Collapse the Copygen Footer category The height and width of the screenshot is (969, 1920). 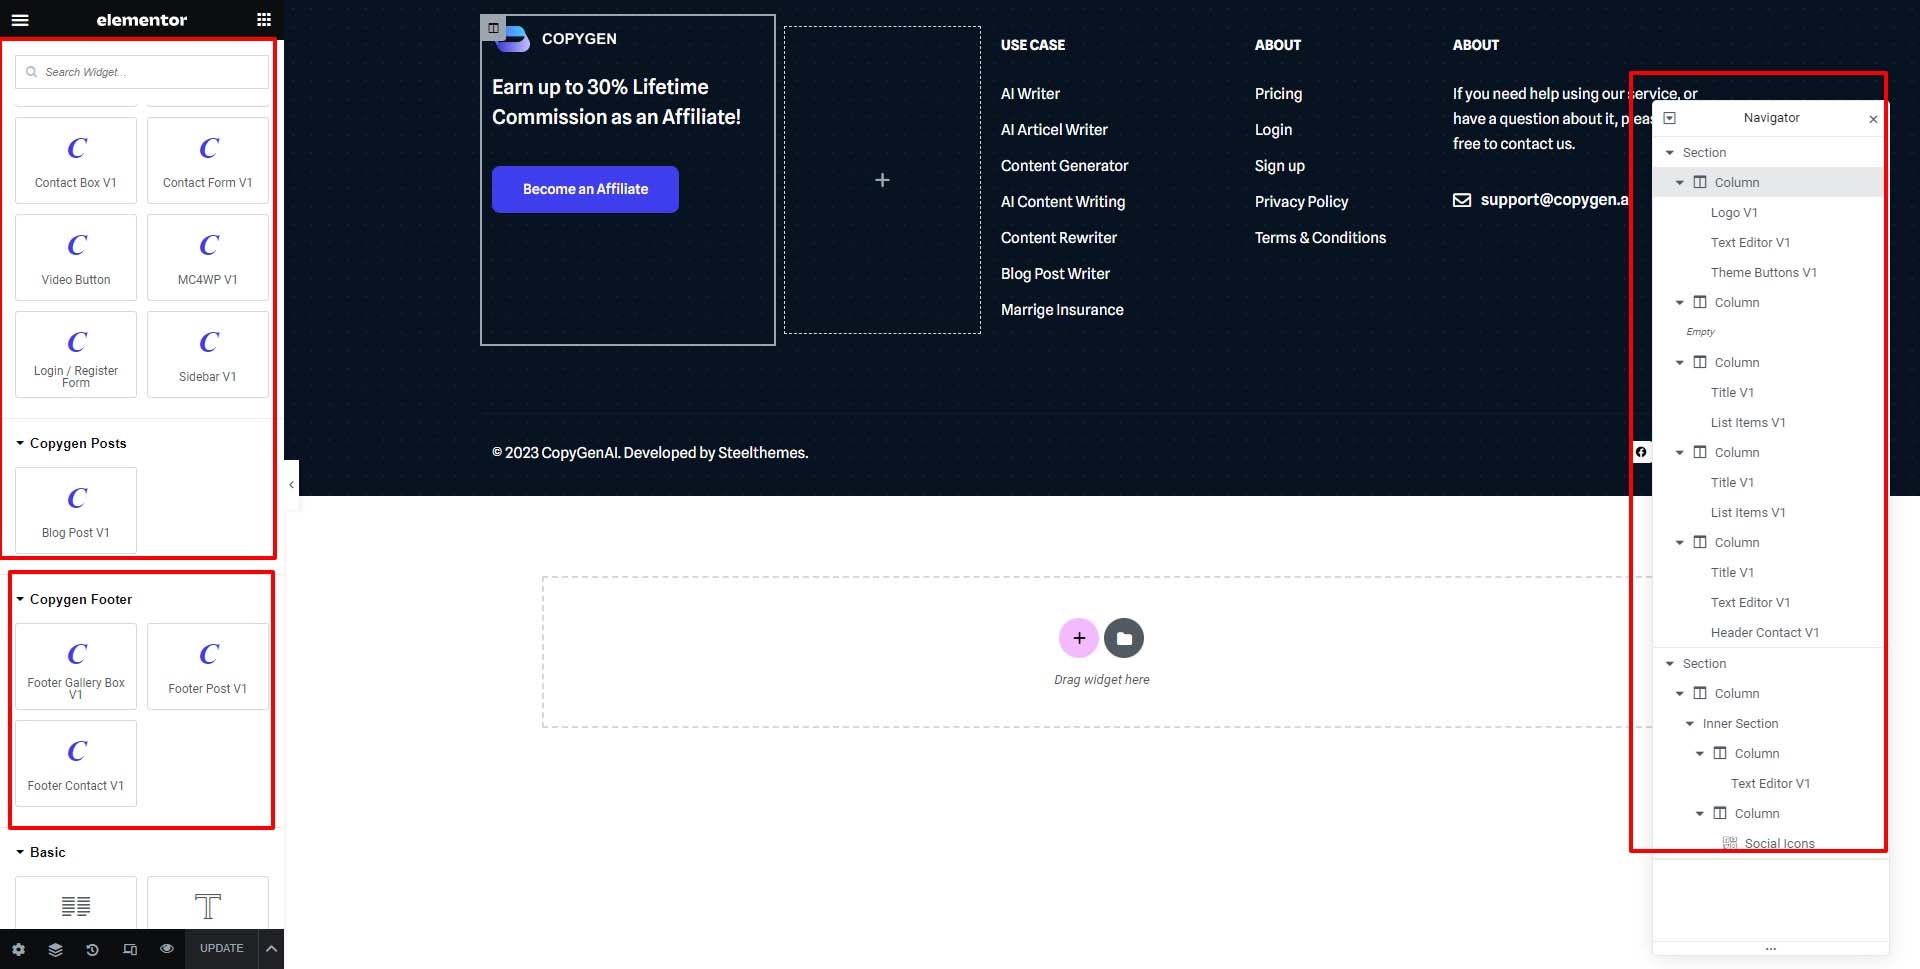pos(20,599)
